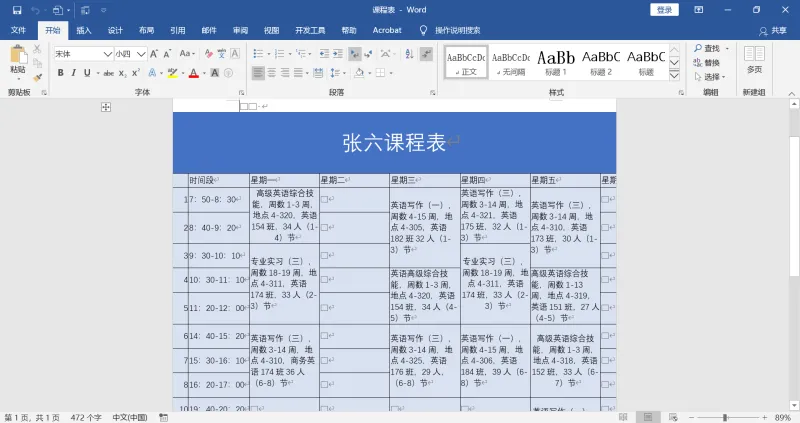Click the zoom slider in status bar

pyautogui.click(x=724, y=417)
